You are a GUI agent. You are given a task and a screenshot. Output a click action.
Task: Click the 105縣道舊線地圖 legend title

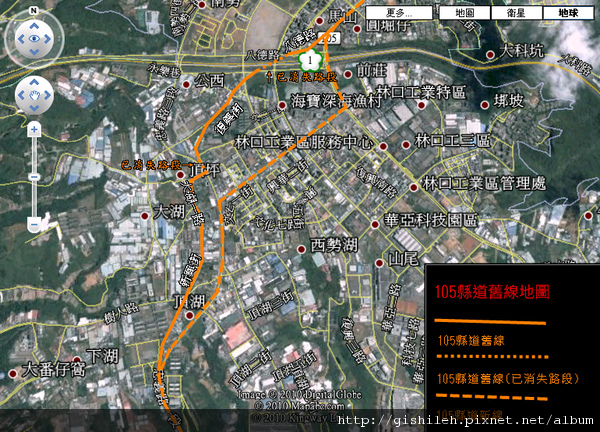click(x=492, y=292)
